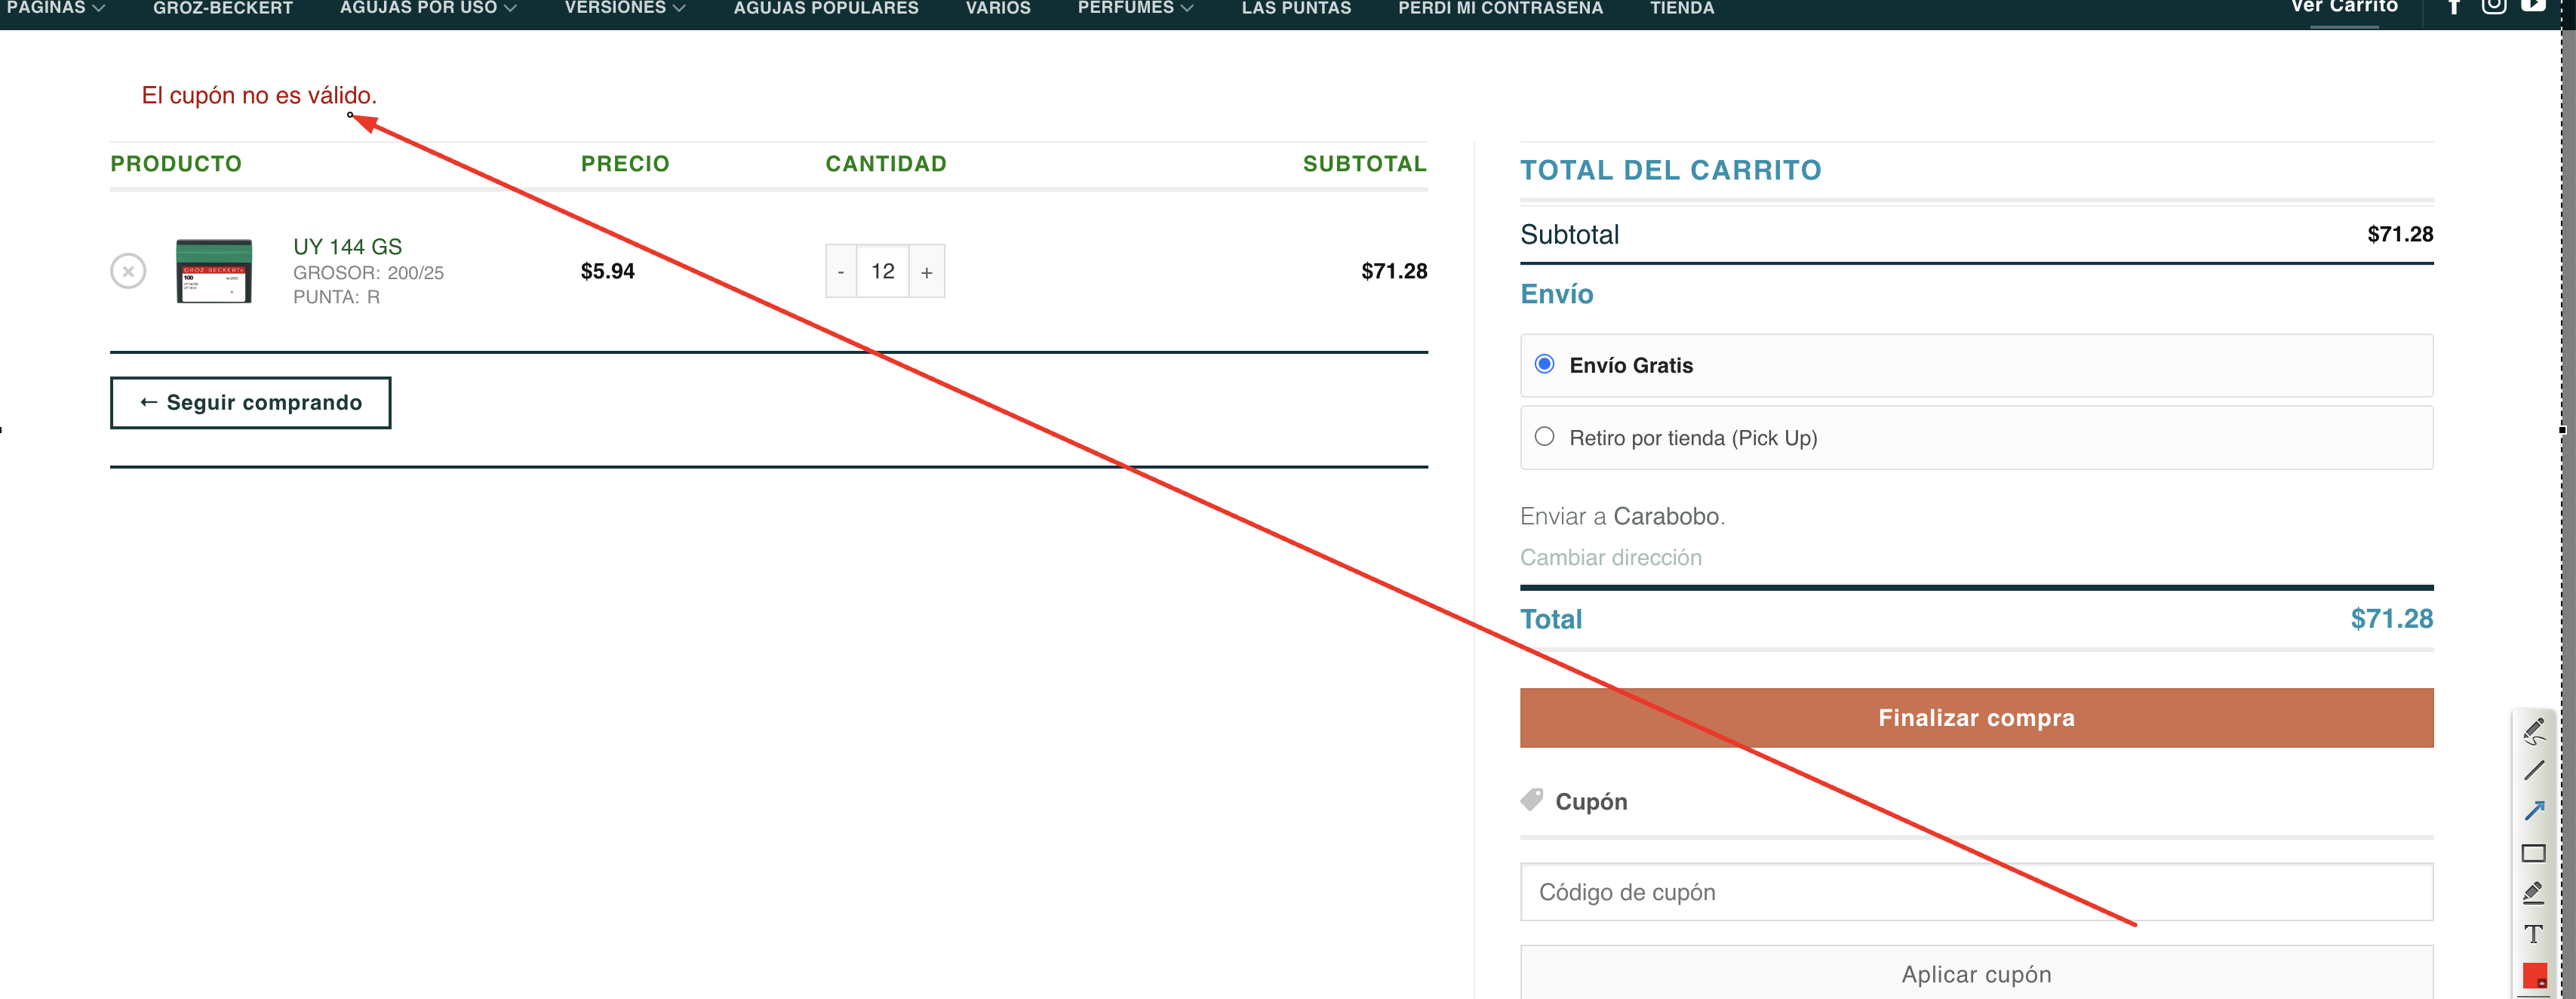Click the Finalizar compra button
Screen dimensions: 2576x999
pos(1976,717)
